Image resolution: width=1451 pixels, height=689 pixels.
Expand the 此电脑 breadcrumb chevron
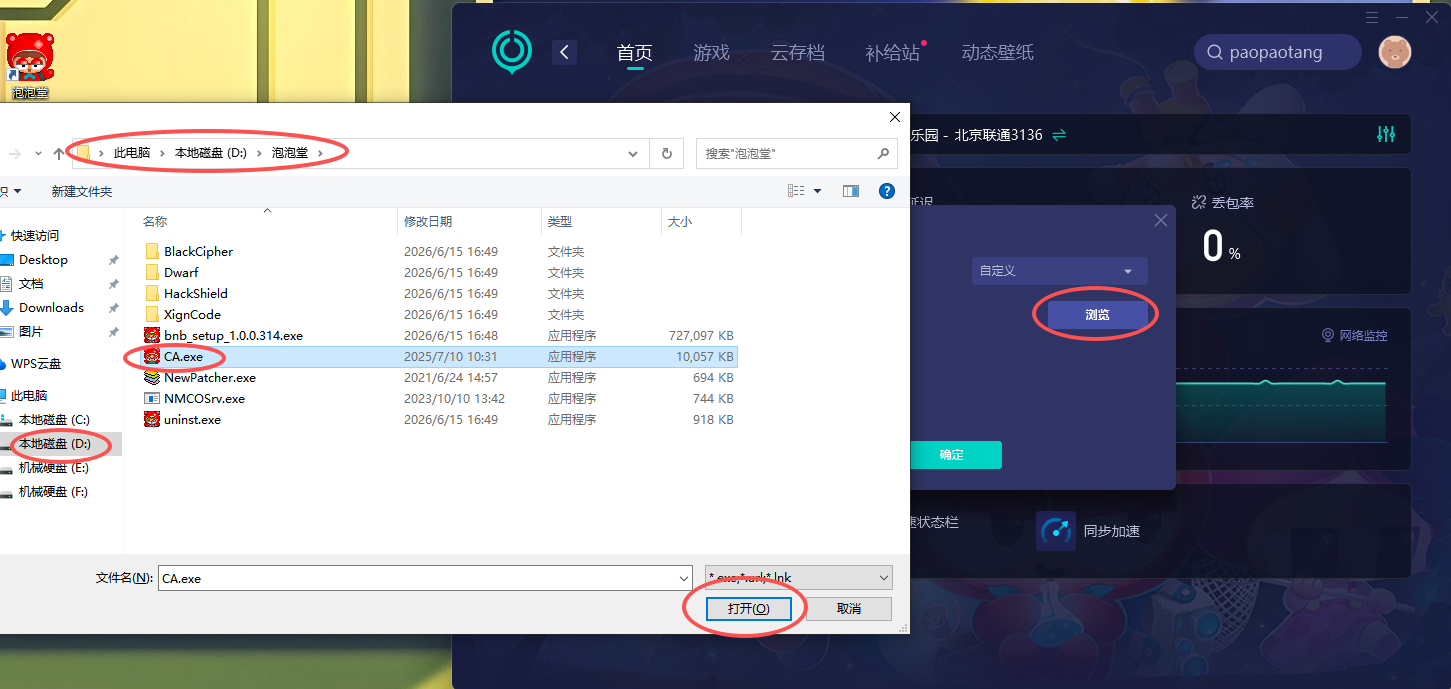click(163, 153)
